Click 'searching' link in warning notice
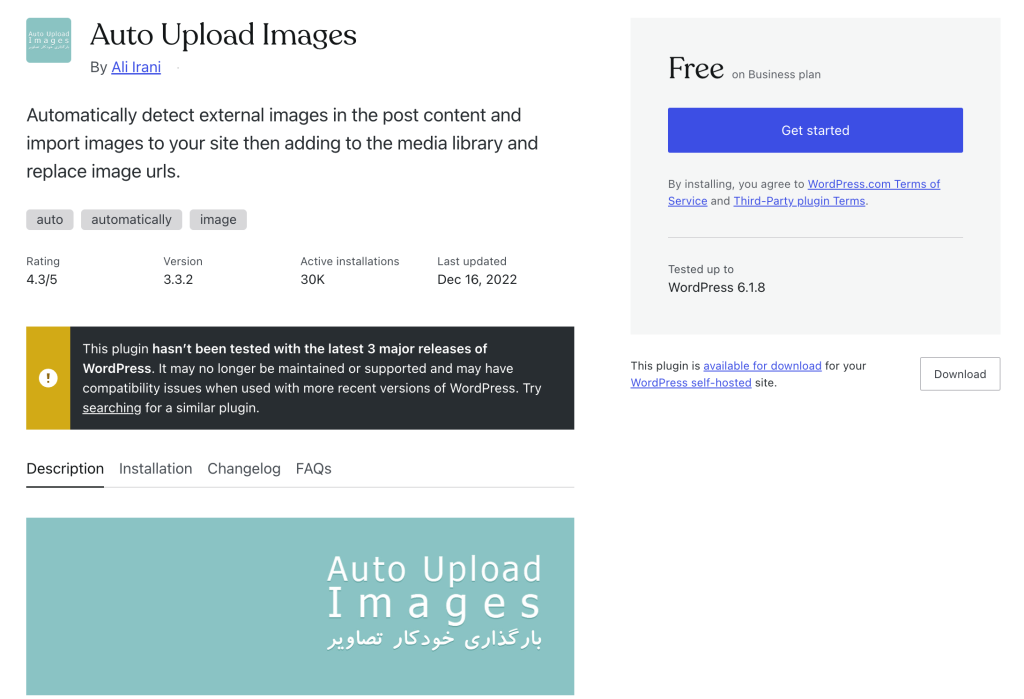 click(x=112, y=408)
